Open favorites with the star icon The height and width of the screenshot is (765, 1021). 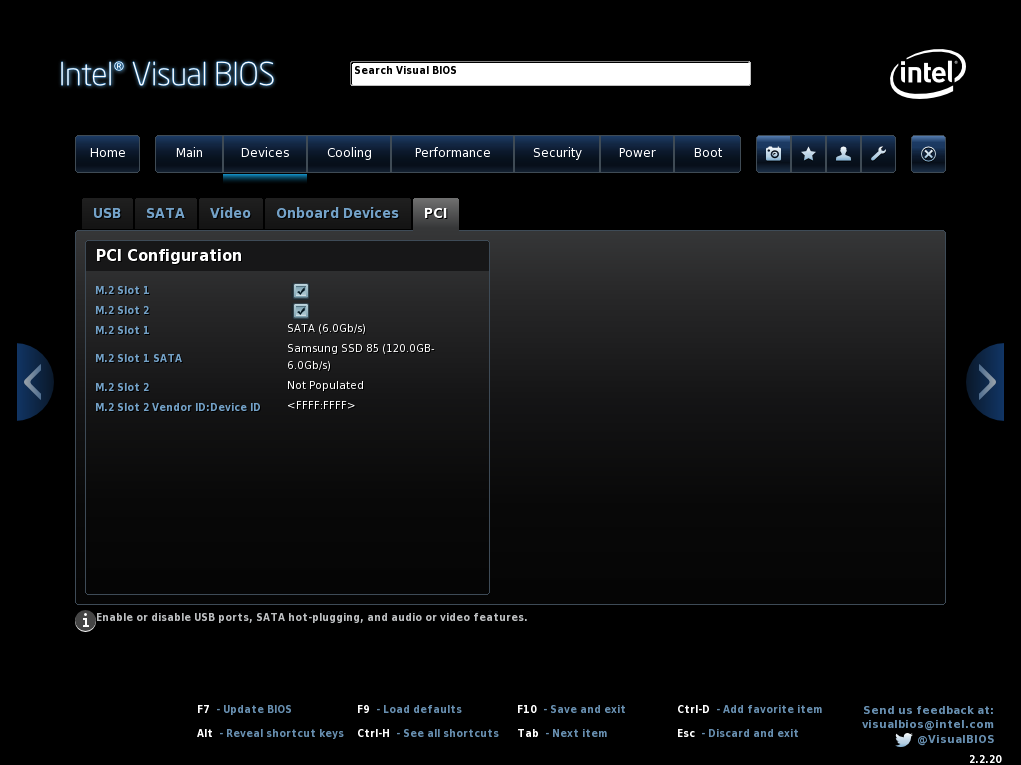[x=808, y=154]
